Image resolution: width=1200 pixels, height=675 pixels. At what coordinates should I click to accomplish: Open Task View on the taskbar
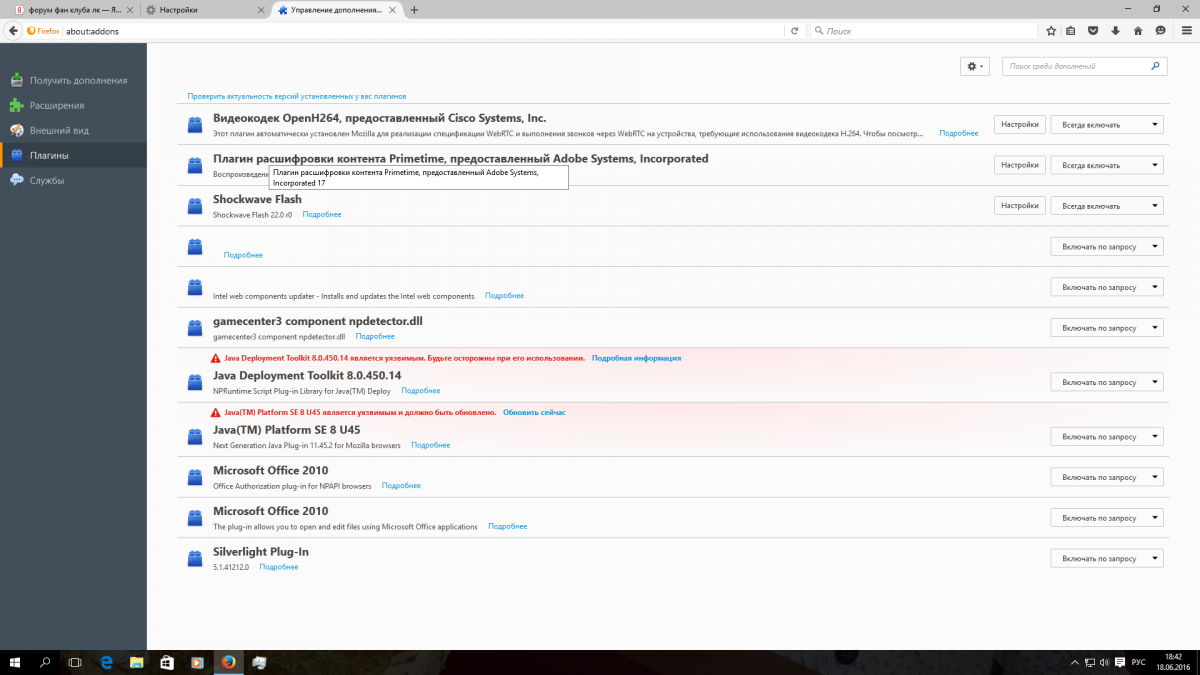click(74, 662)
